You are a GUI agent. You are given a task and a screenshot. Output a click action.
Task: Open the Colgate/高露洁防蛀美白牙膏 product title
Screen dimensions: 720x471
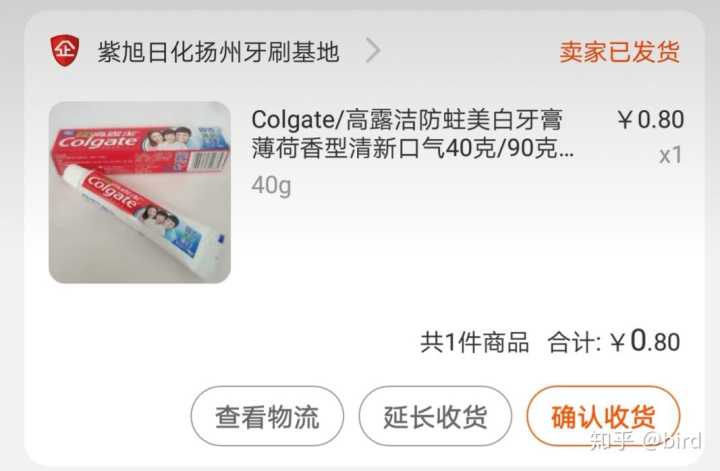(x=412, y=134)
